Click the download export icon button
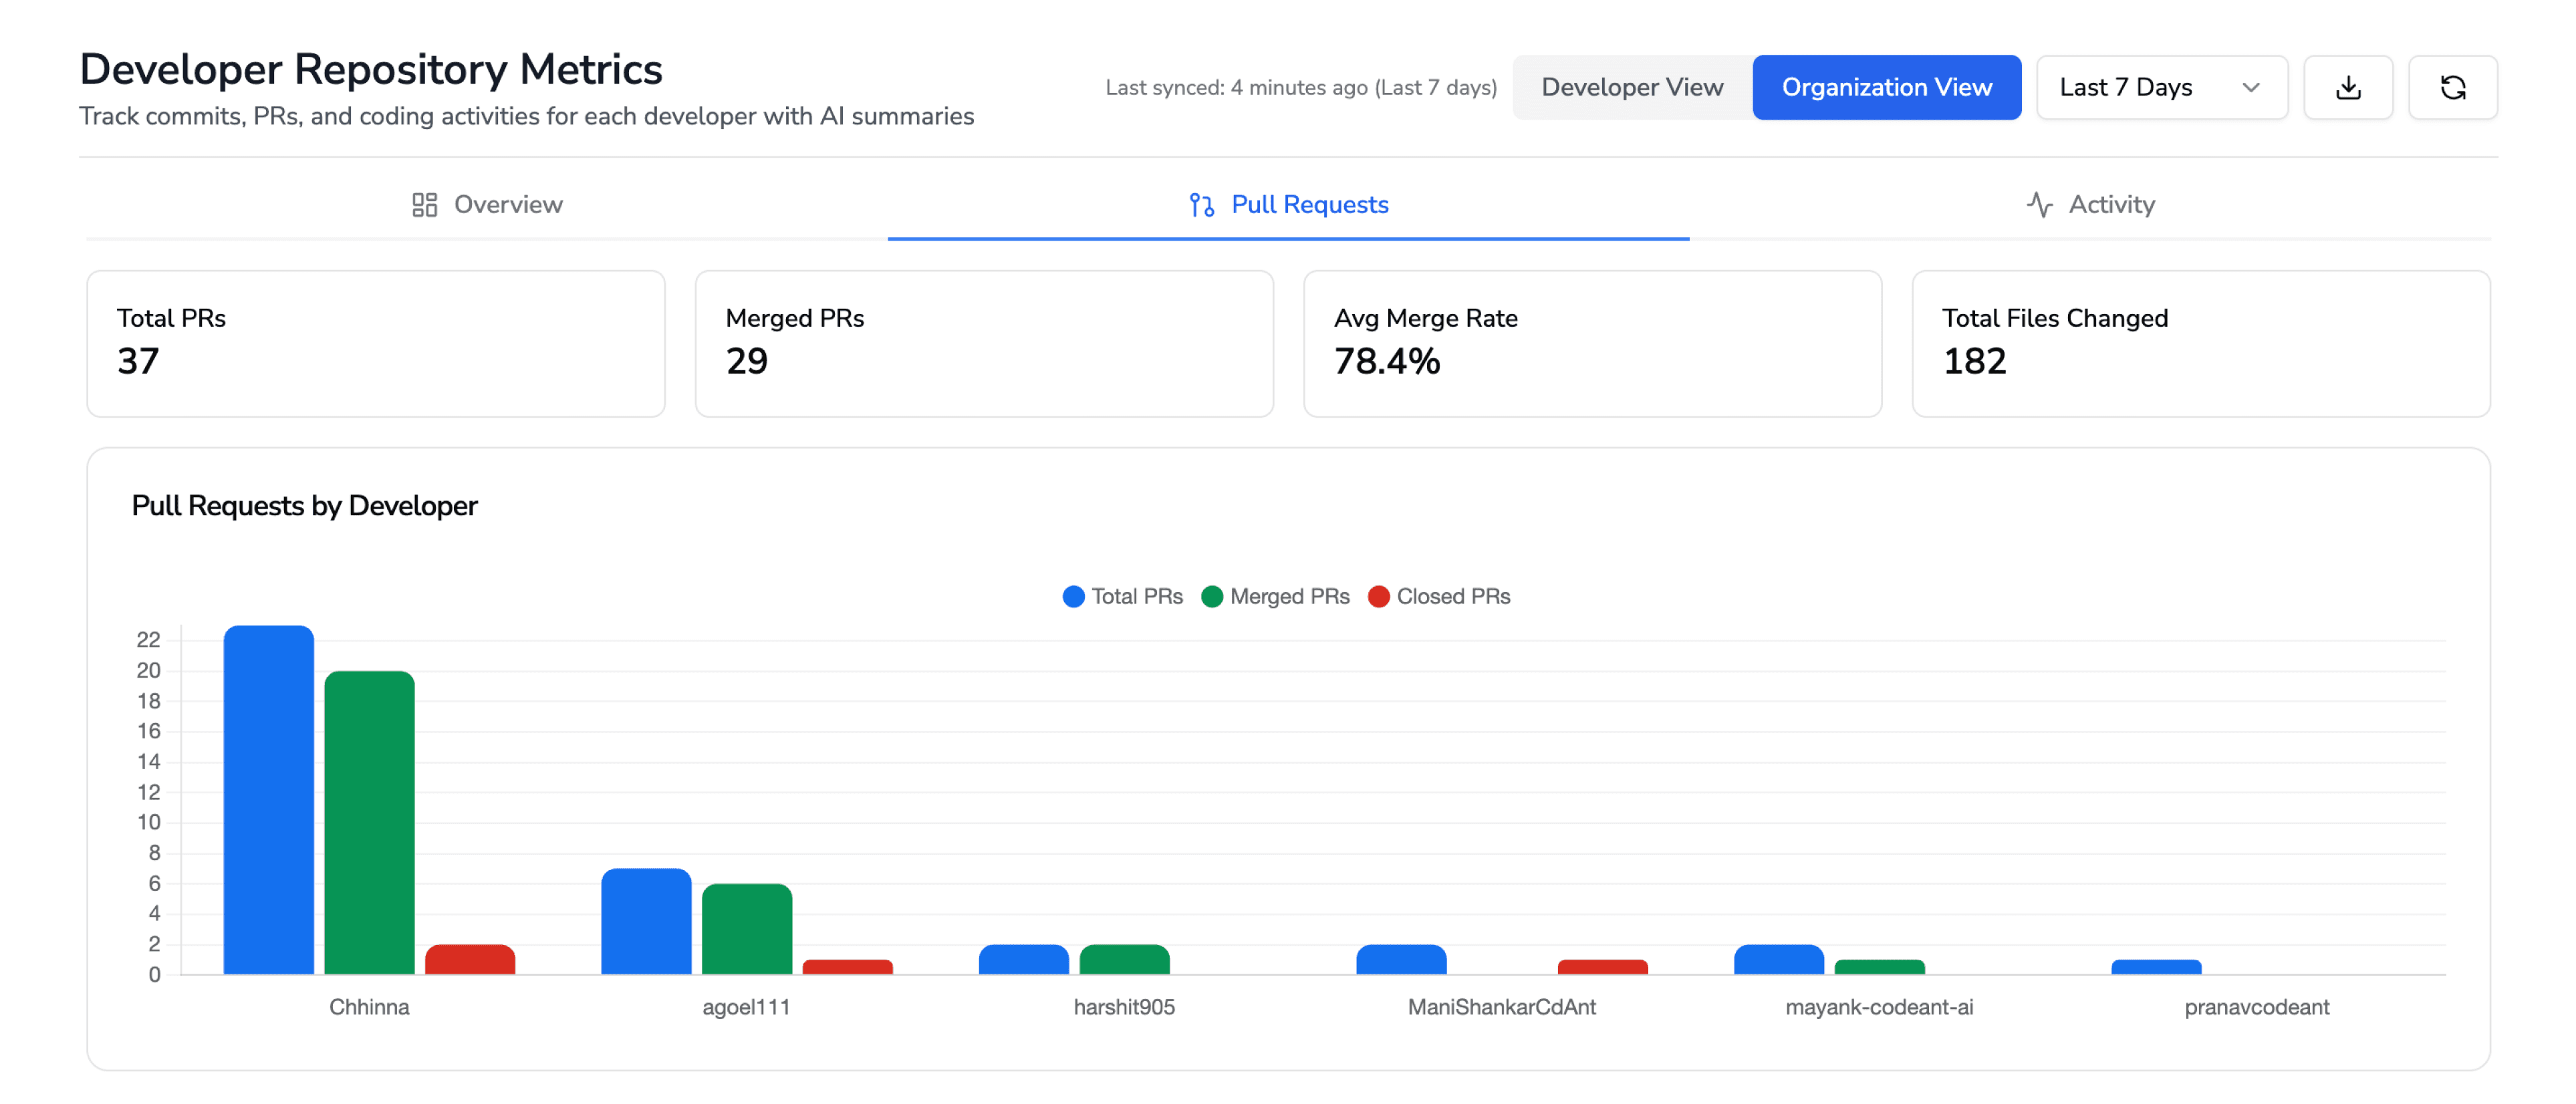Screen dimensions: 2576x1104 coord(2348,87)
